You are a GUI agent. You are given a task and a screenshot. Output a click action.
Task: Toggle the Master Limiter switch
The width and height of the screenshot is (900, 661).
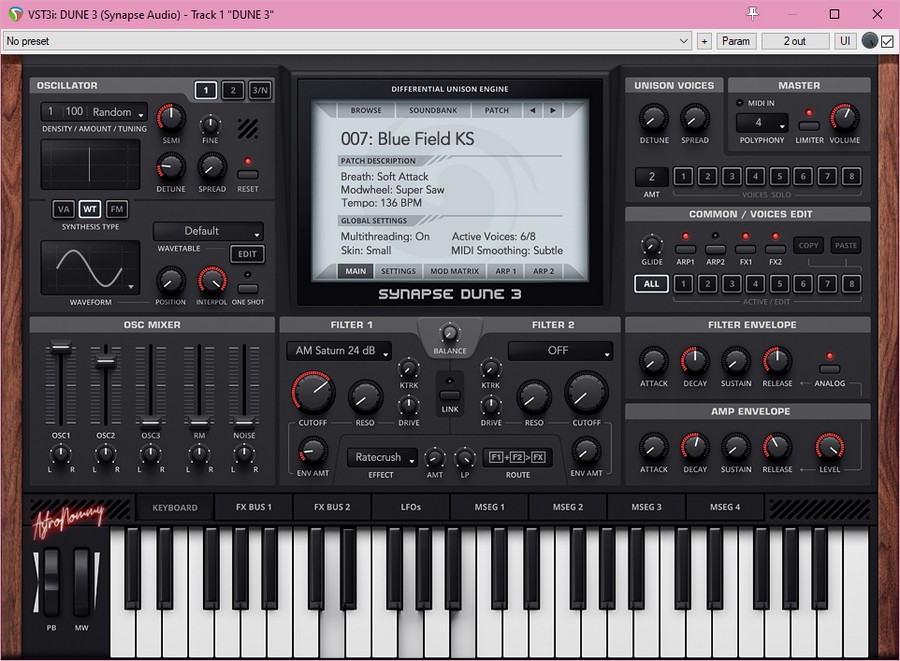[x=809, y=126]
